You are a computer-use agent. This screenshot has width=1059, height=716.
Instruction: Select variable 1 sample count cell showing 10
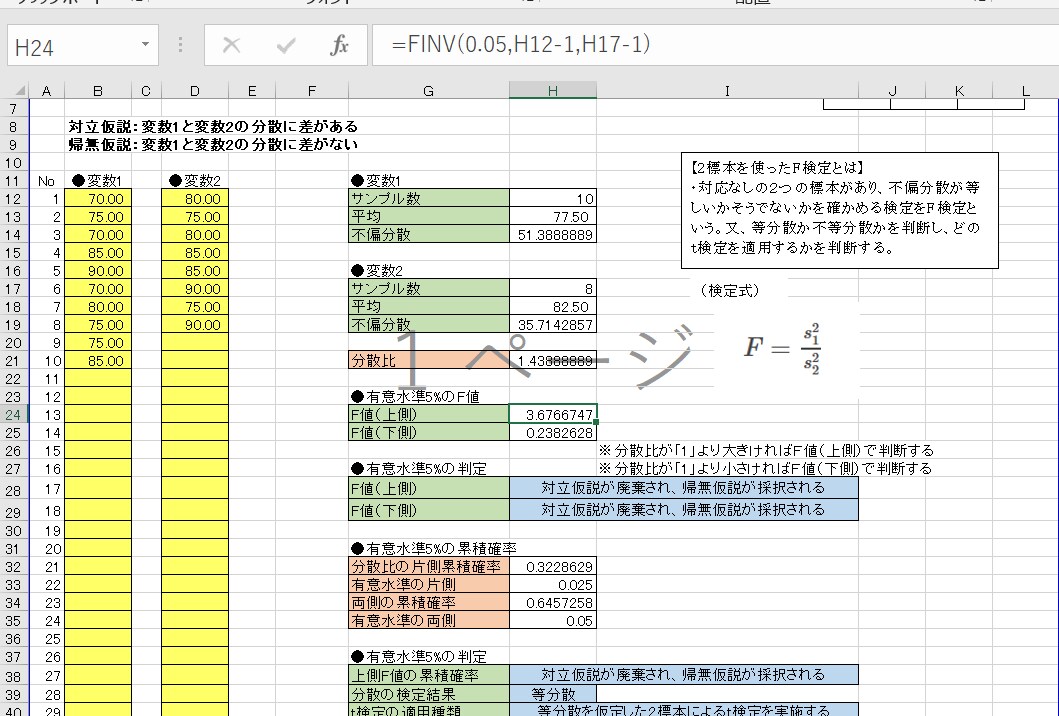pos(552,199)
